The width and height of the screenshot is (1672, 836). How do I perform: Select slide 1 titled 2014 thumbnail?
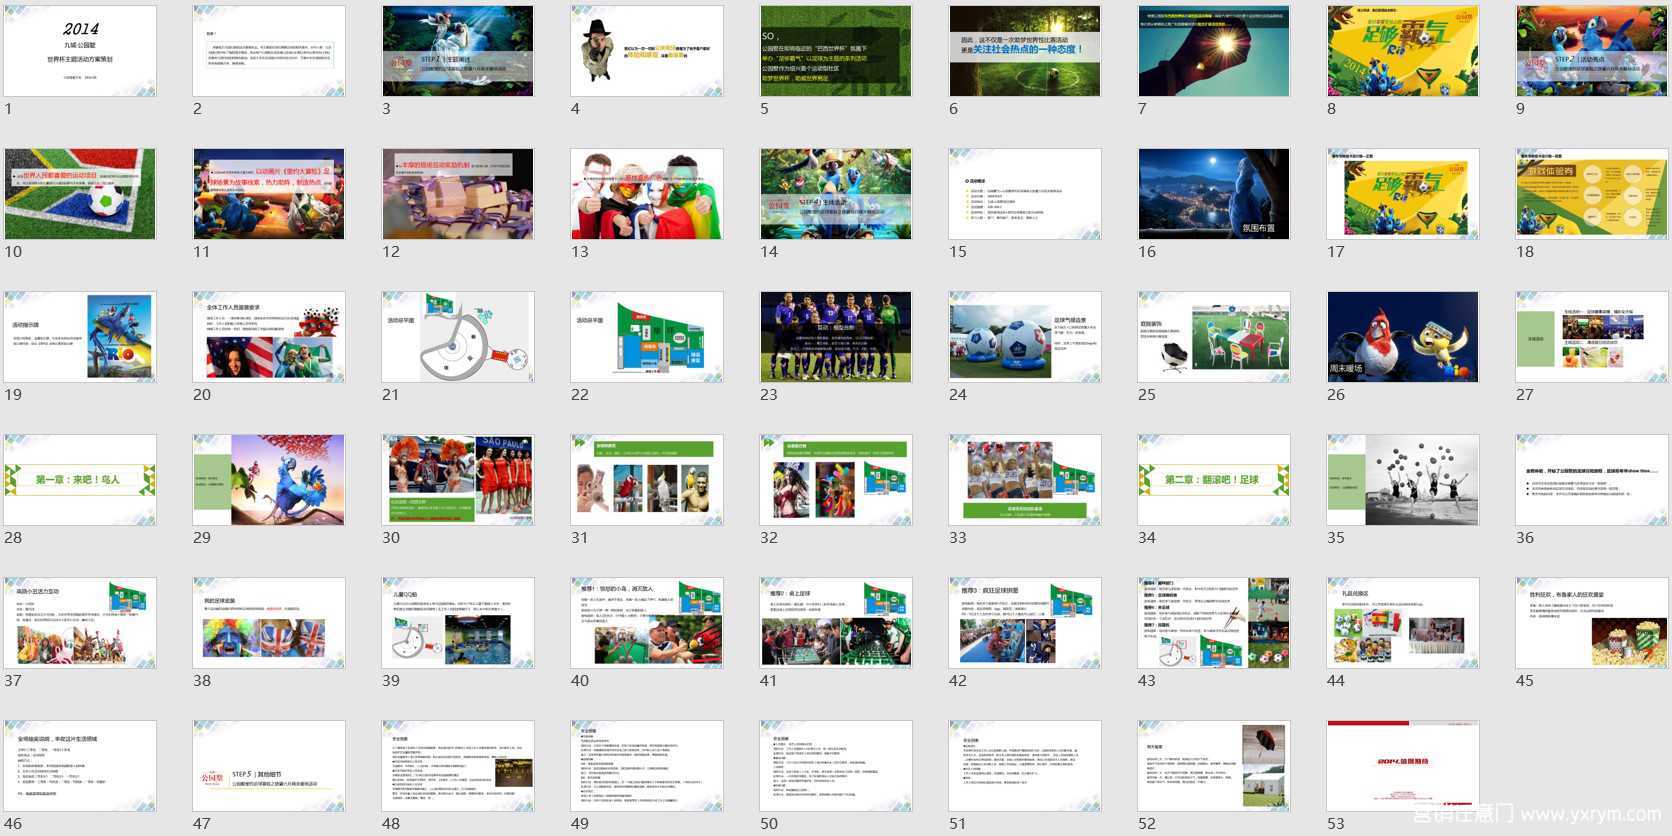(x=80, y=51)
